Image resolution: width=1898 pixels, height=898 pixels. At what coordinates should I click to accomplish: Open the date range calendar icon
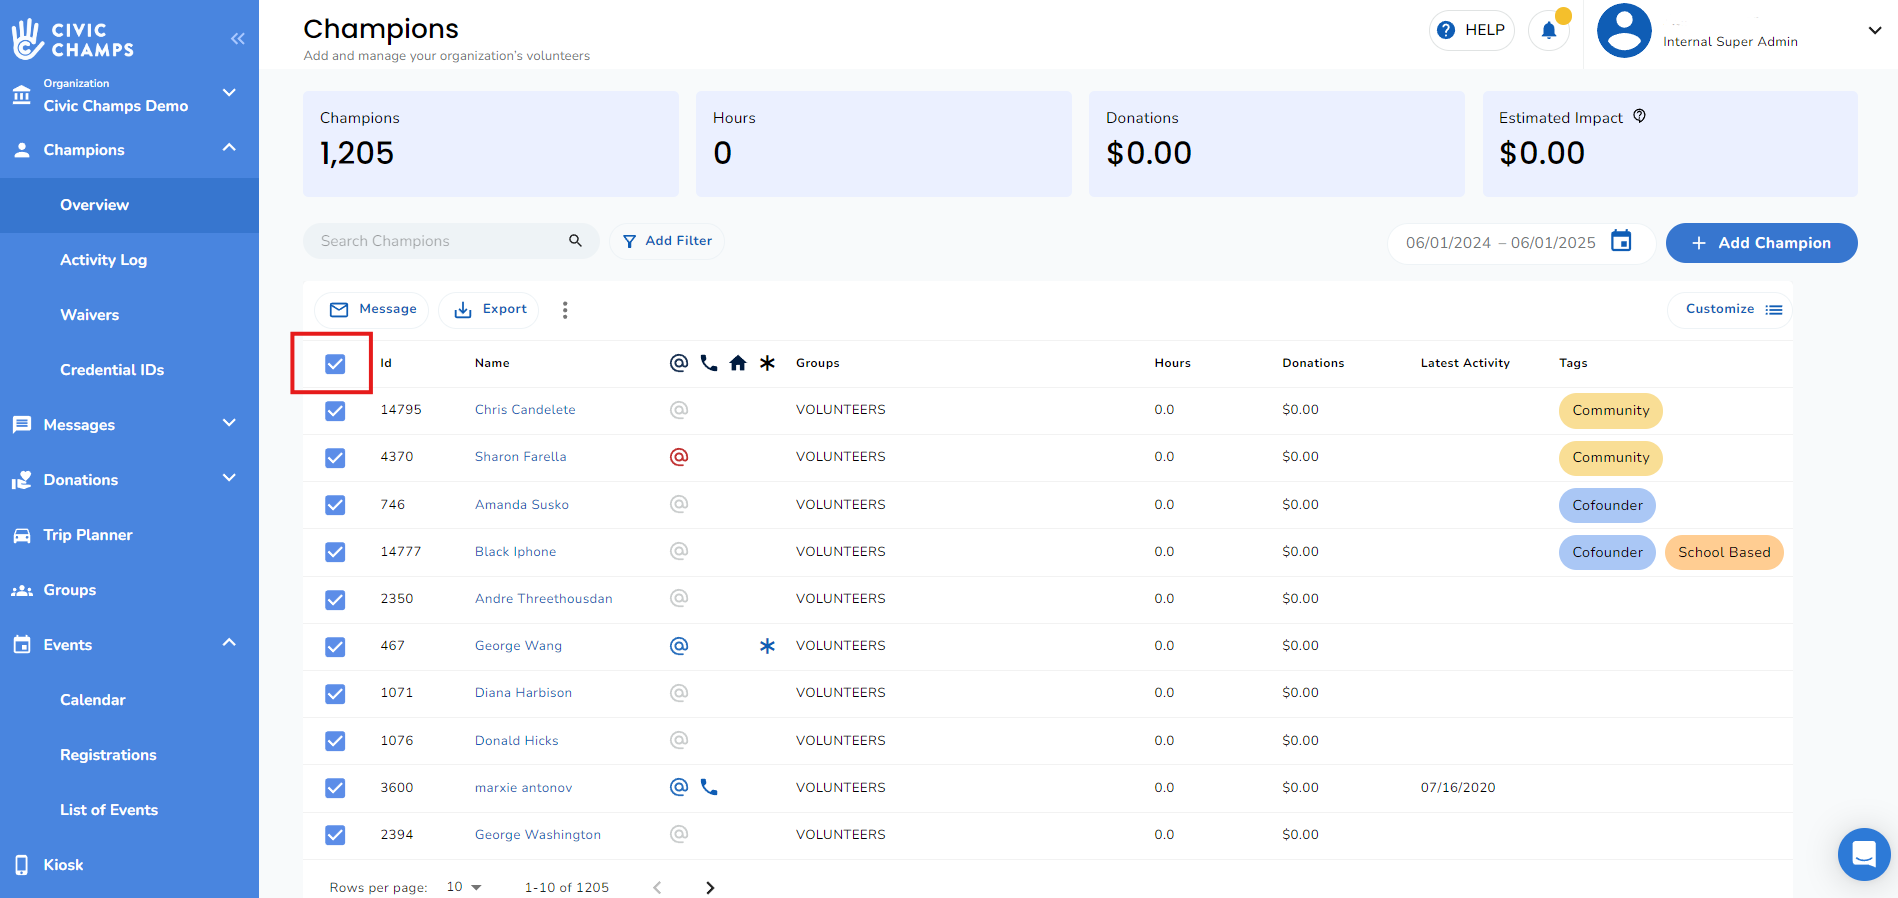point(1621,241)
